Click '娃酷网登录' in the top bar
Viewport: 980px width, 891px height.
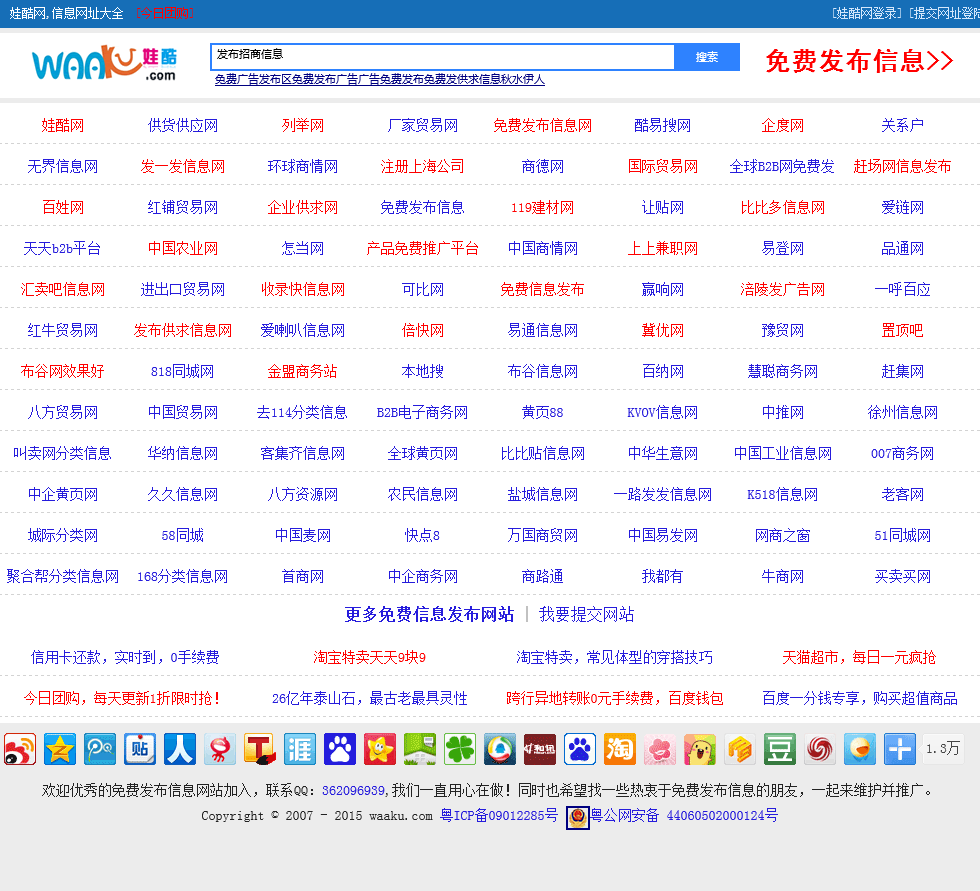click(x=867, y=13)
